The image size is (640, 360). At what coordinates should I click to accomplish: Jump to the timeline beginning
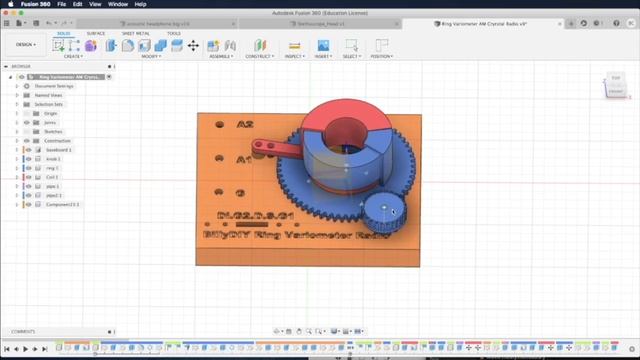tap(7, 349)
